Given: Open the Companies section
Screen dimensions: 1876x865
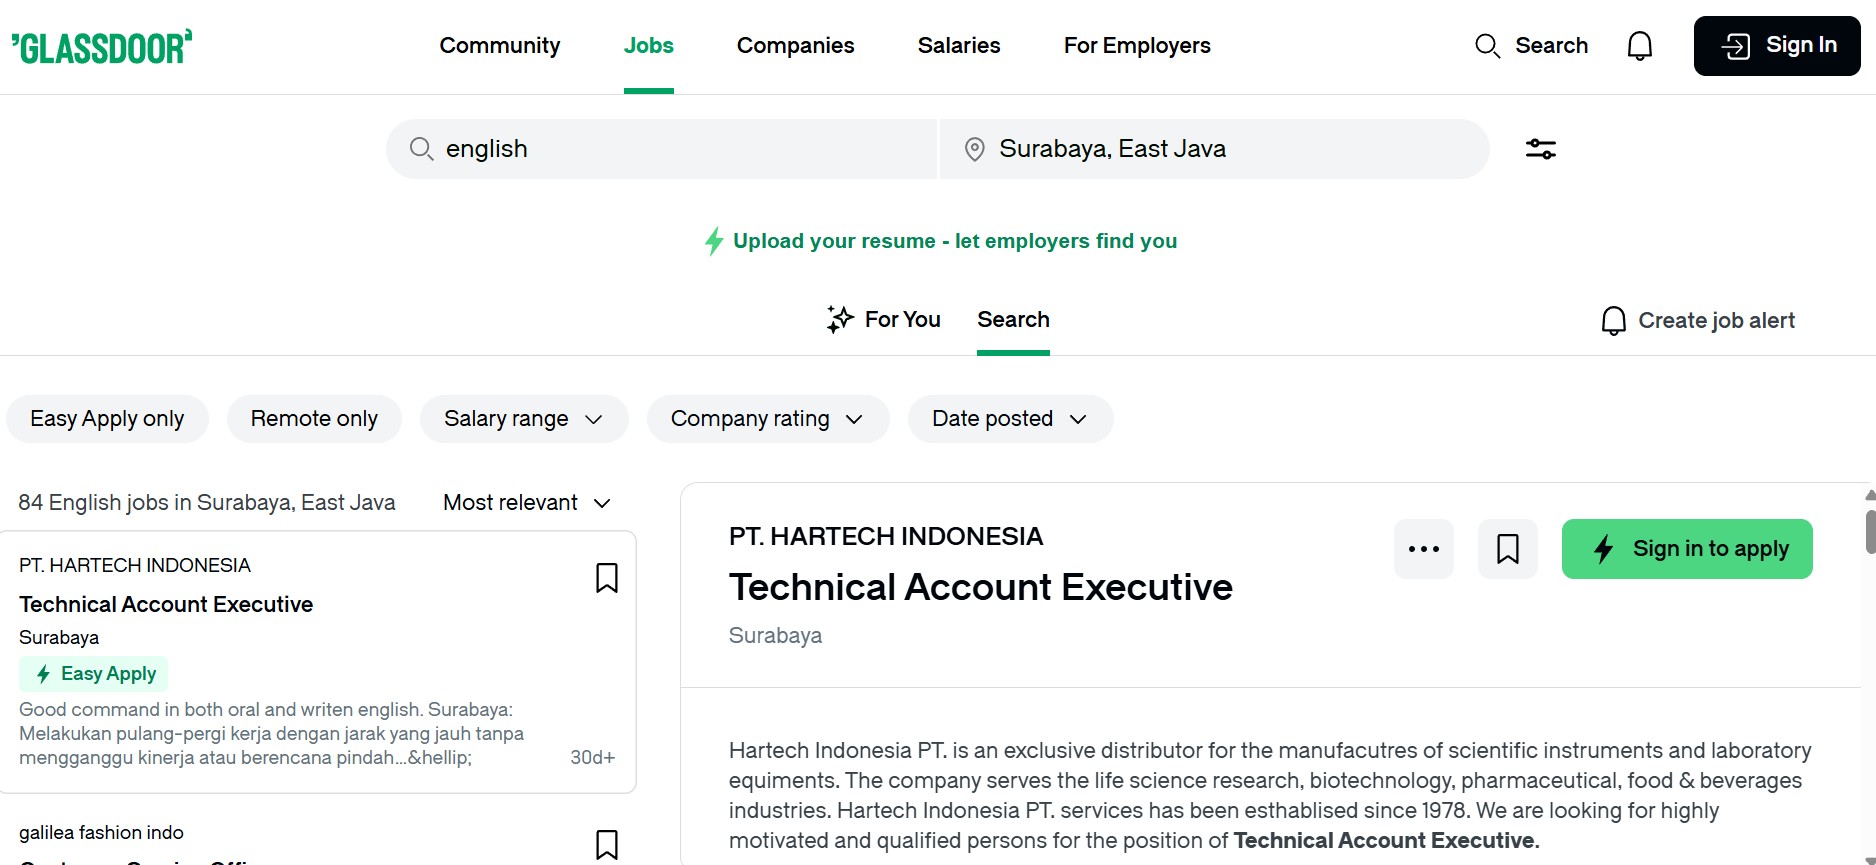Looking at the screenshot, I should tap(795, 45).
